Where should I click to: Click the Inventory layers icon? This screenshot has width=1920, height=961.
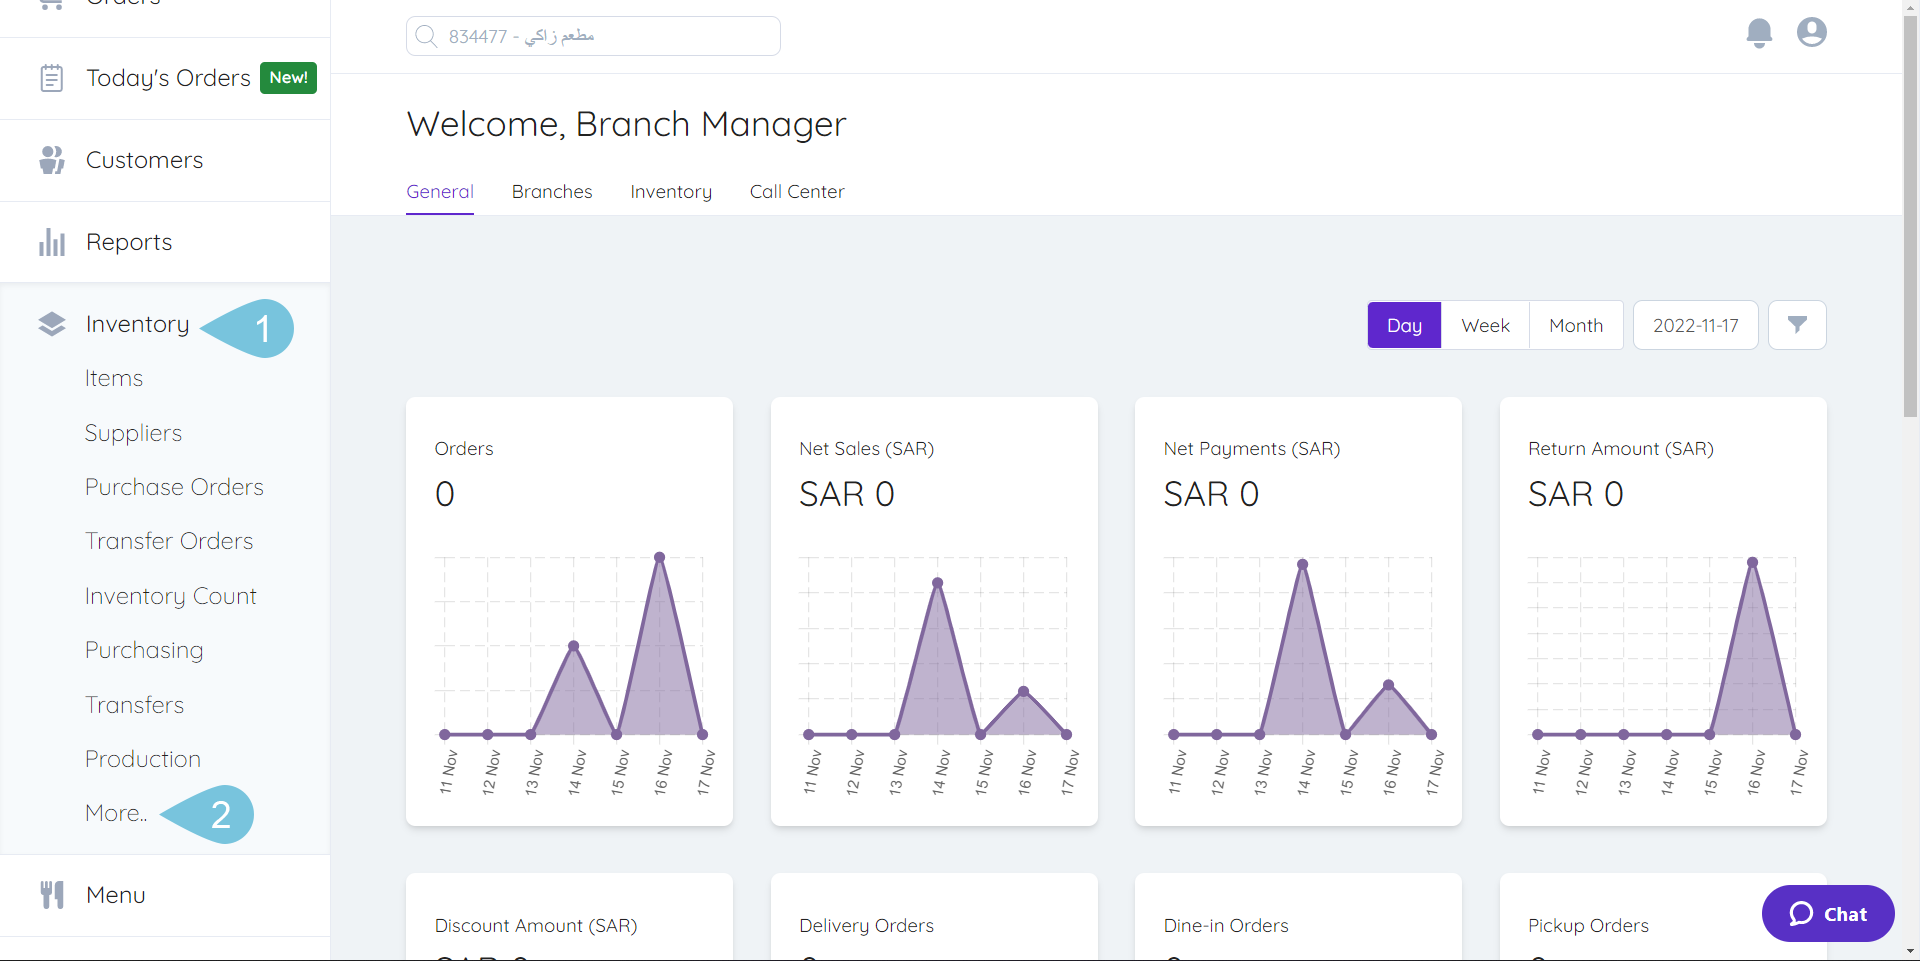pos(51,323)
